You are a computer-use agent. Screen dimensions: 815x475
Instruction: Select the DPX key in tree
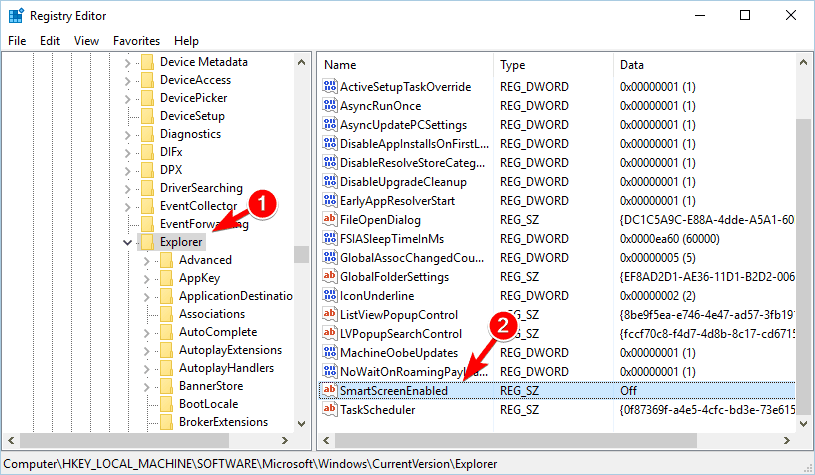pos(171,170)
